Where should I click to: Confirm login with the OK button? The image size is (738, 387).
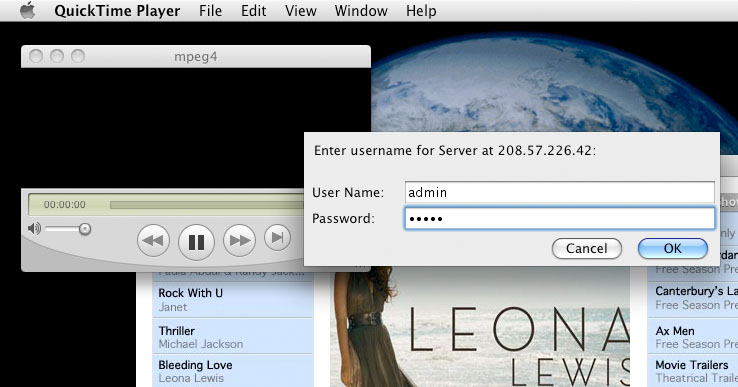point(673,248)
